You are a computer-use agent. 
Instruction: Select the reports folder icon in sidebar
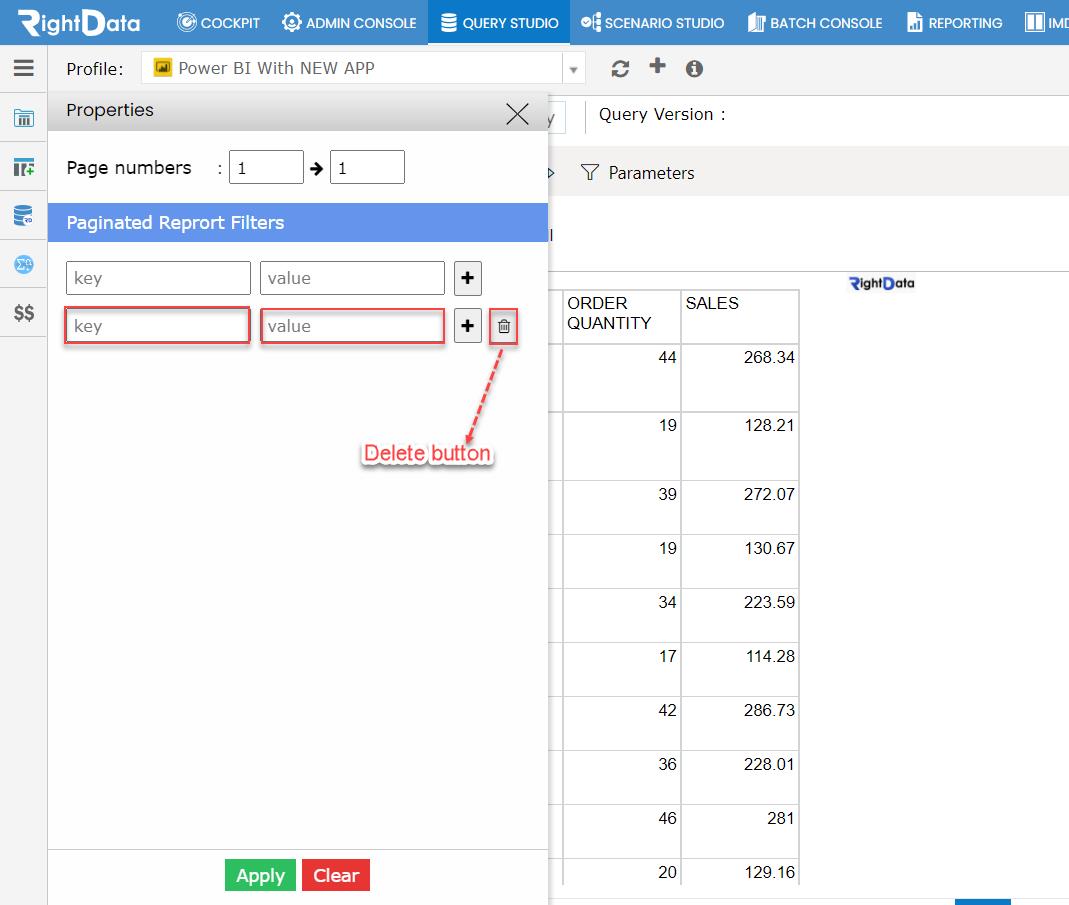(x=24, y=117)
